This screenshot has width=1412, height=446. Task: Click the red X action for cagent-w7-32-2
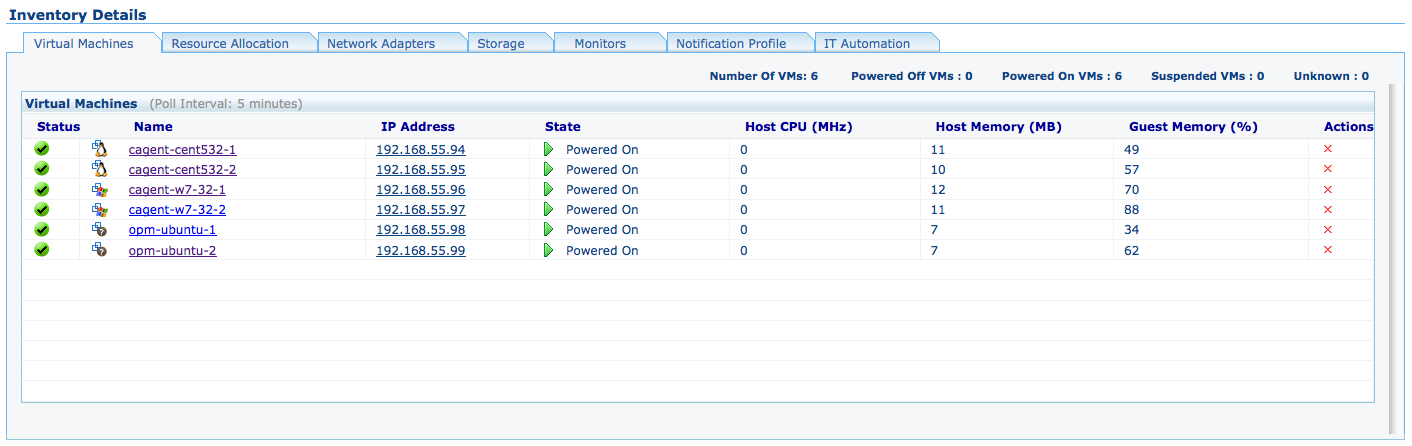pyautogui.click(x=1328, y=210)
